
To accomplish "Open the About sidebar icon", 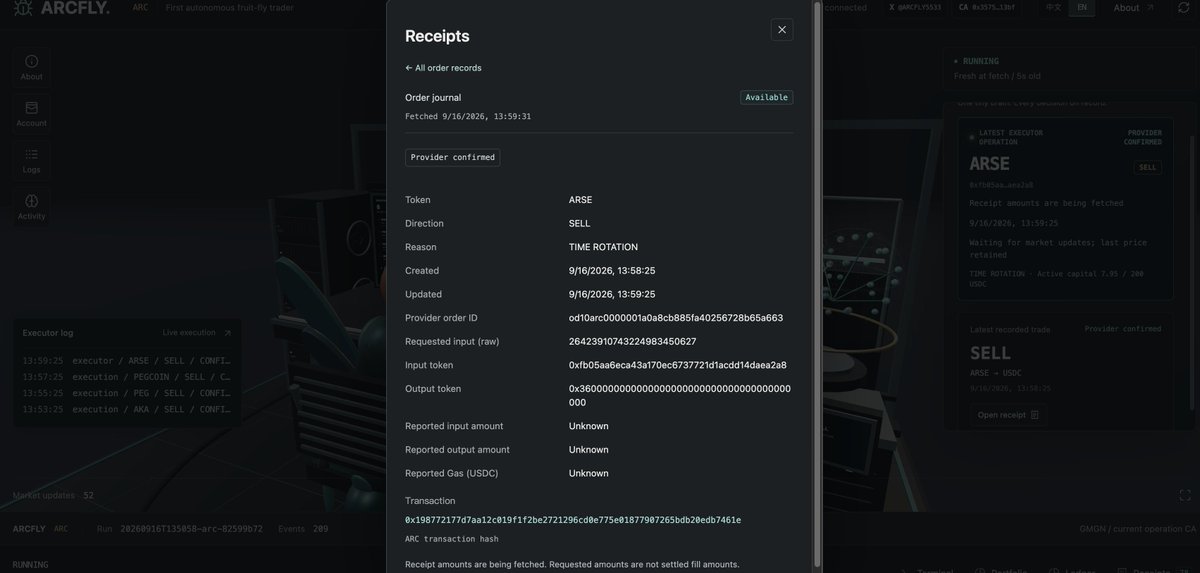I will point(31,66).
